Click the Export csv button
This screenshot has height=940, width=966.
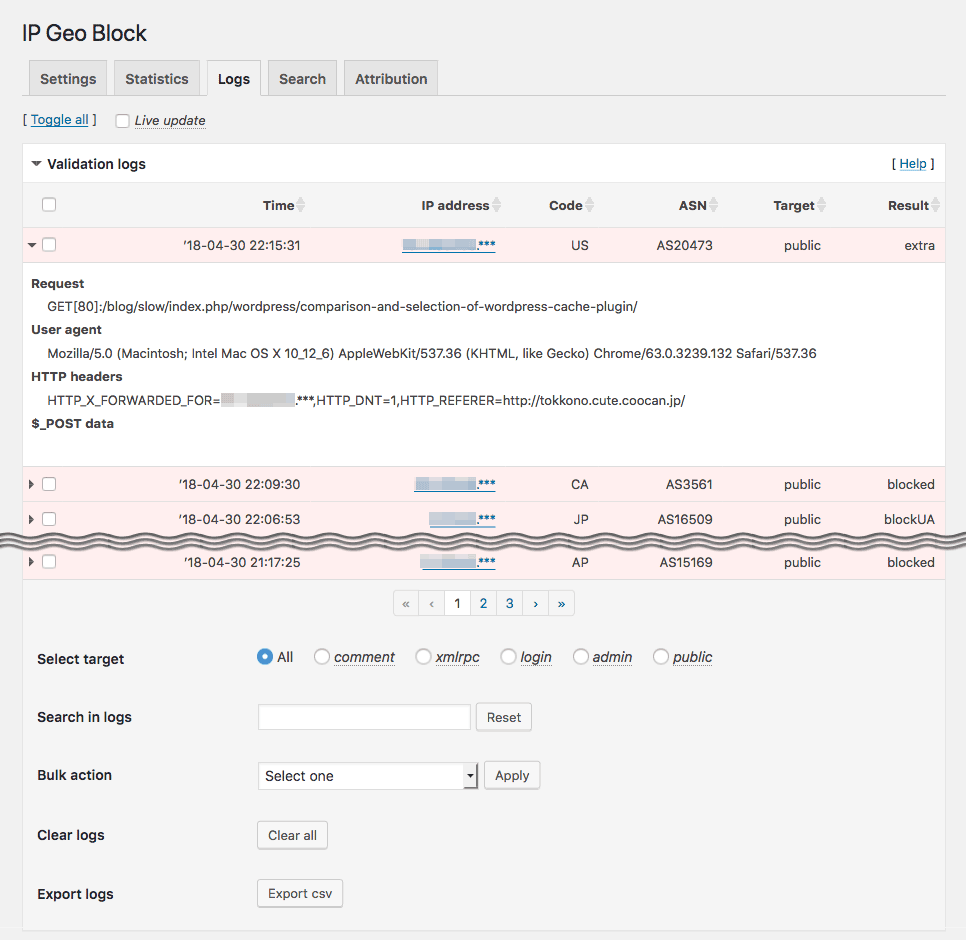click(x=300, y=893)
